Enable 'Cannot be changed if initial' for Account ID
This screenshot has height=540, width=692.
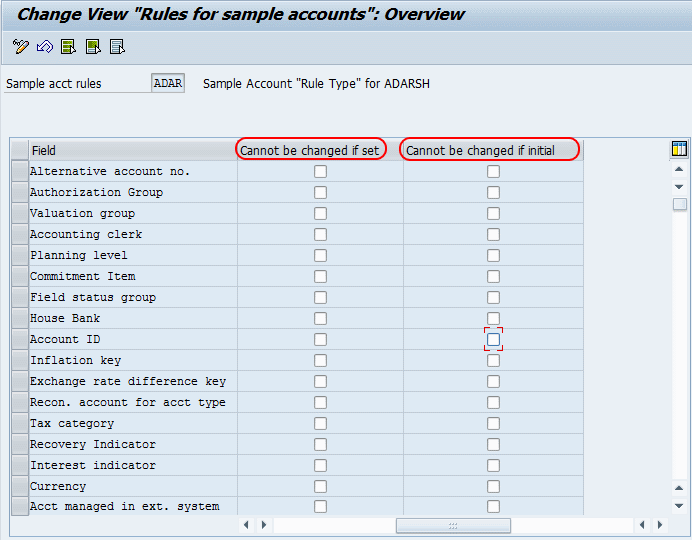coord(493,340)
